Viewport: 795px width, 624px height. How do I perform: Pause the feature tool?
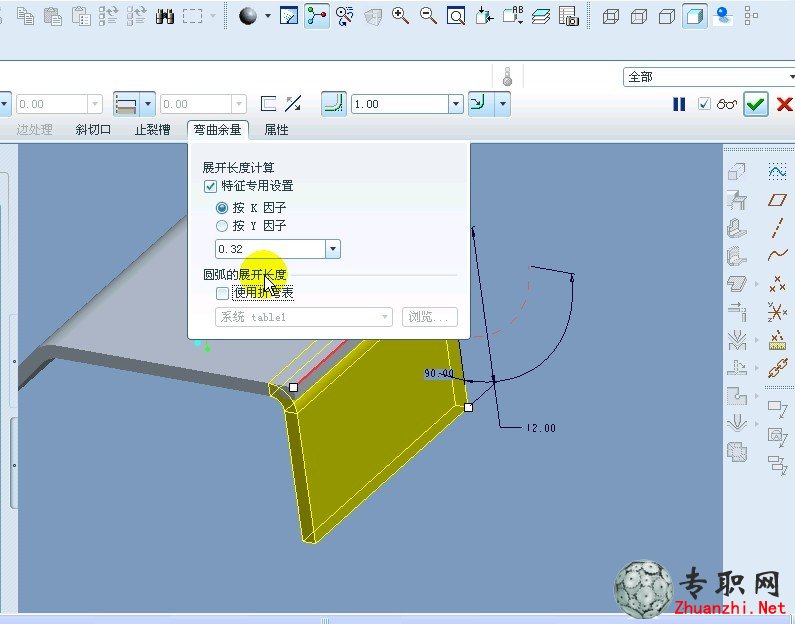pos(679,104)
